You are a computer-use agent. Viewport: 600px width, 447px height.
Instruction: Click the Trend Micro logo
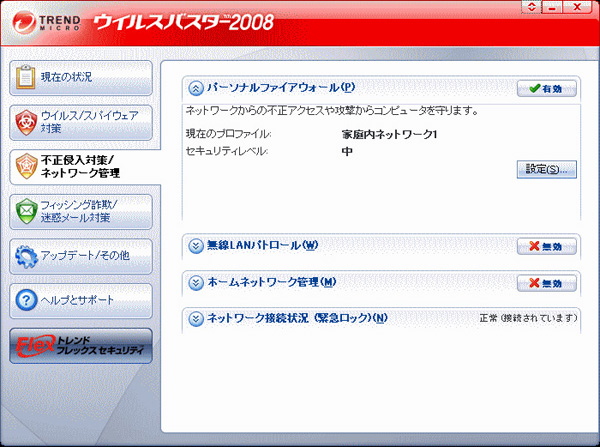(47, 22)
